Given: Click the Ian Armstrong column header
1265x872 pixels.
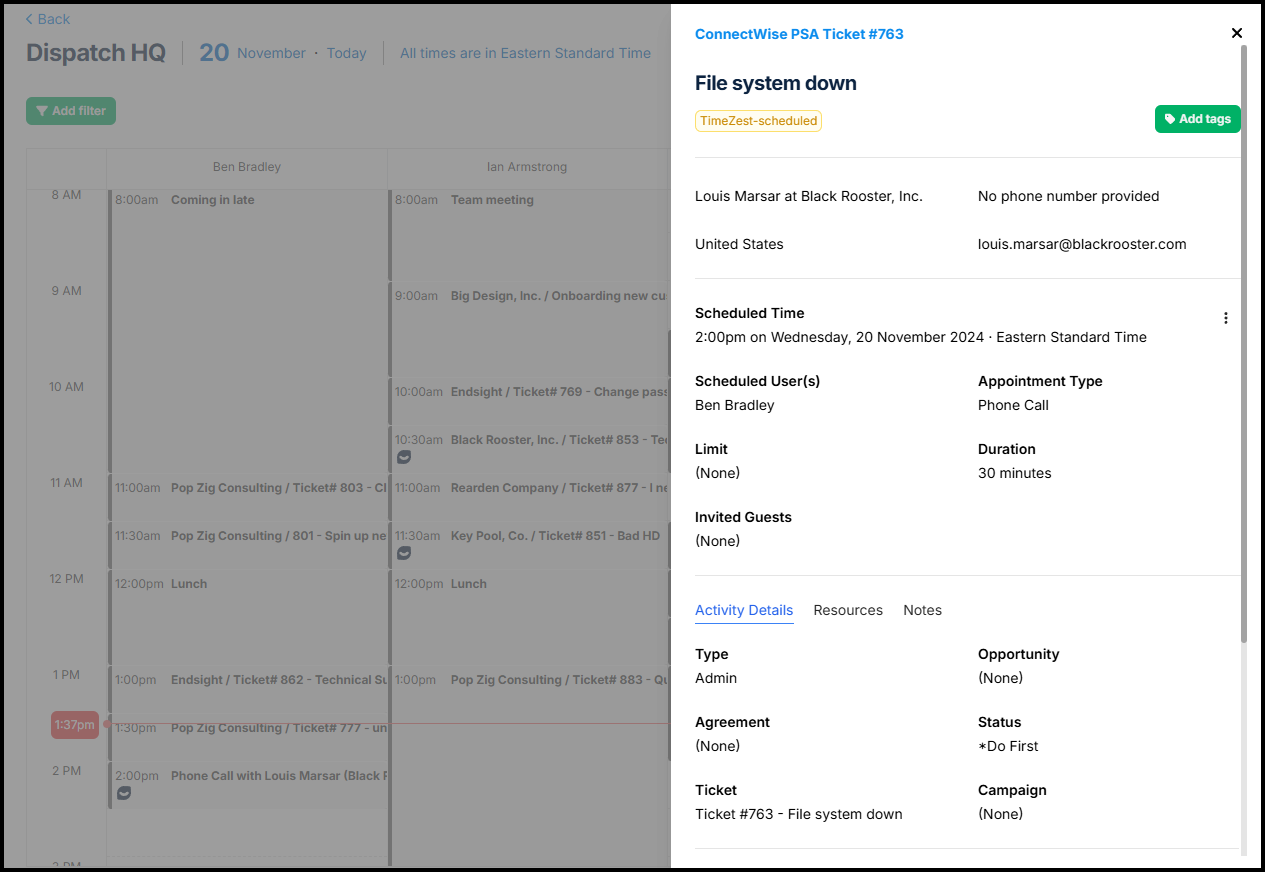Looking at the screenshot, I should [x=528, y=167].
